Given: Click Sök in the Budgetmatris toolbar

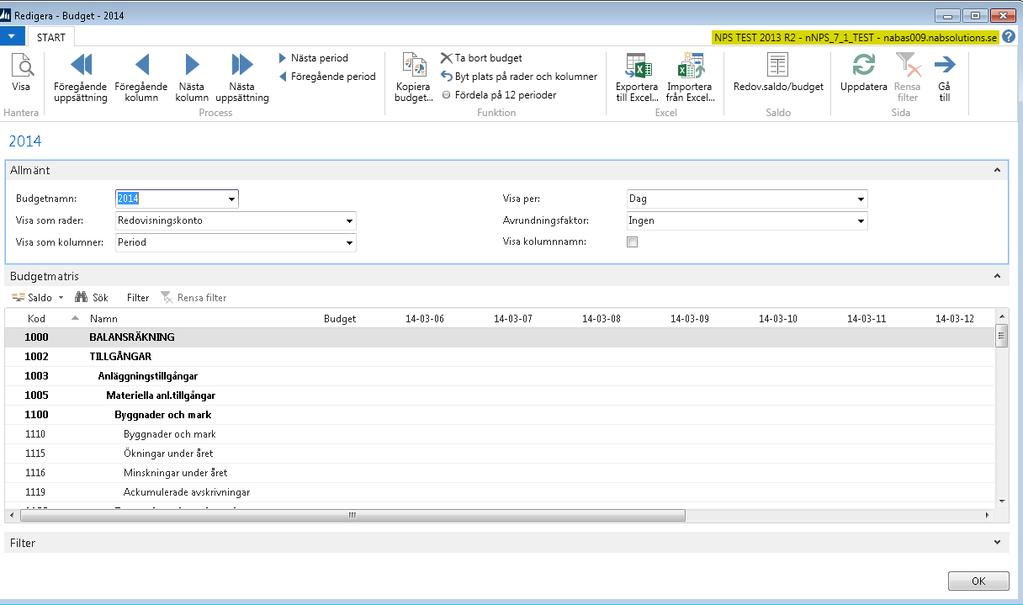Looking at the screenshot, I should click(x=92, y=298).
